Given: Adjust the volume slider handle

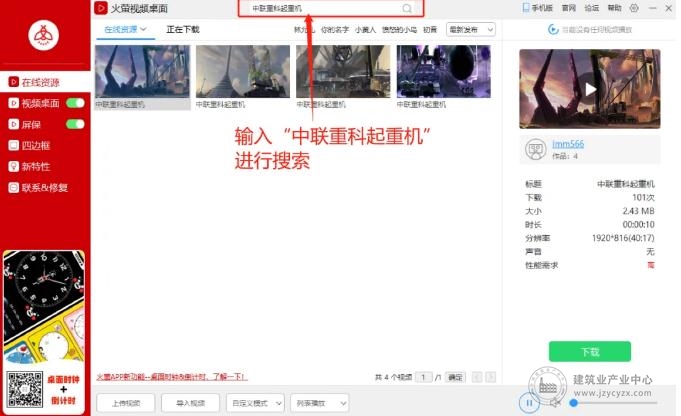Looking at the screenshot, I should (574, 403).
